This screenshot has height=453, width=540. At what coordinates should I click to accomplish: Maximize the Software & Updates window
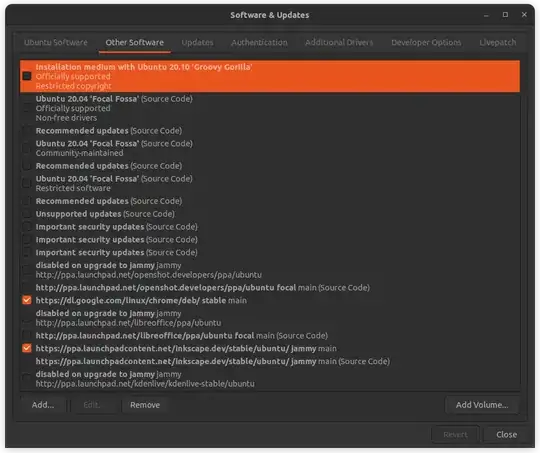[505, 15]
